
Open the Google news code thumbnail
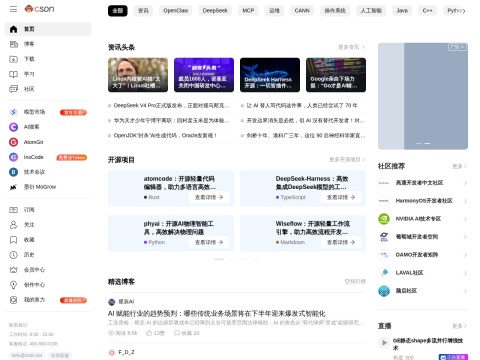336,75
